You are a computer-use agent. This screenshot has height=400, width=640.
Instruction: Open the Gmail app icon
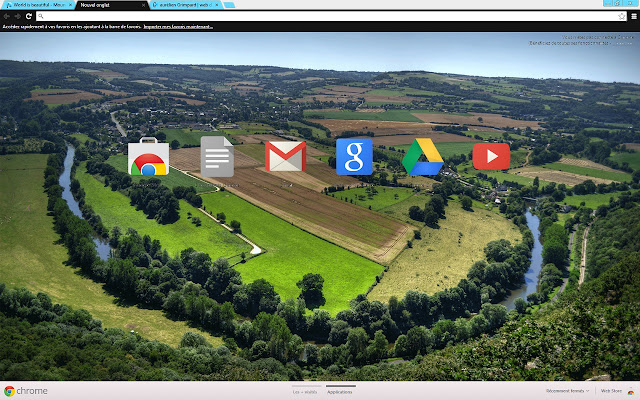286,156
